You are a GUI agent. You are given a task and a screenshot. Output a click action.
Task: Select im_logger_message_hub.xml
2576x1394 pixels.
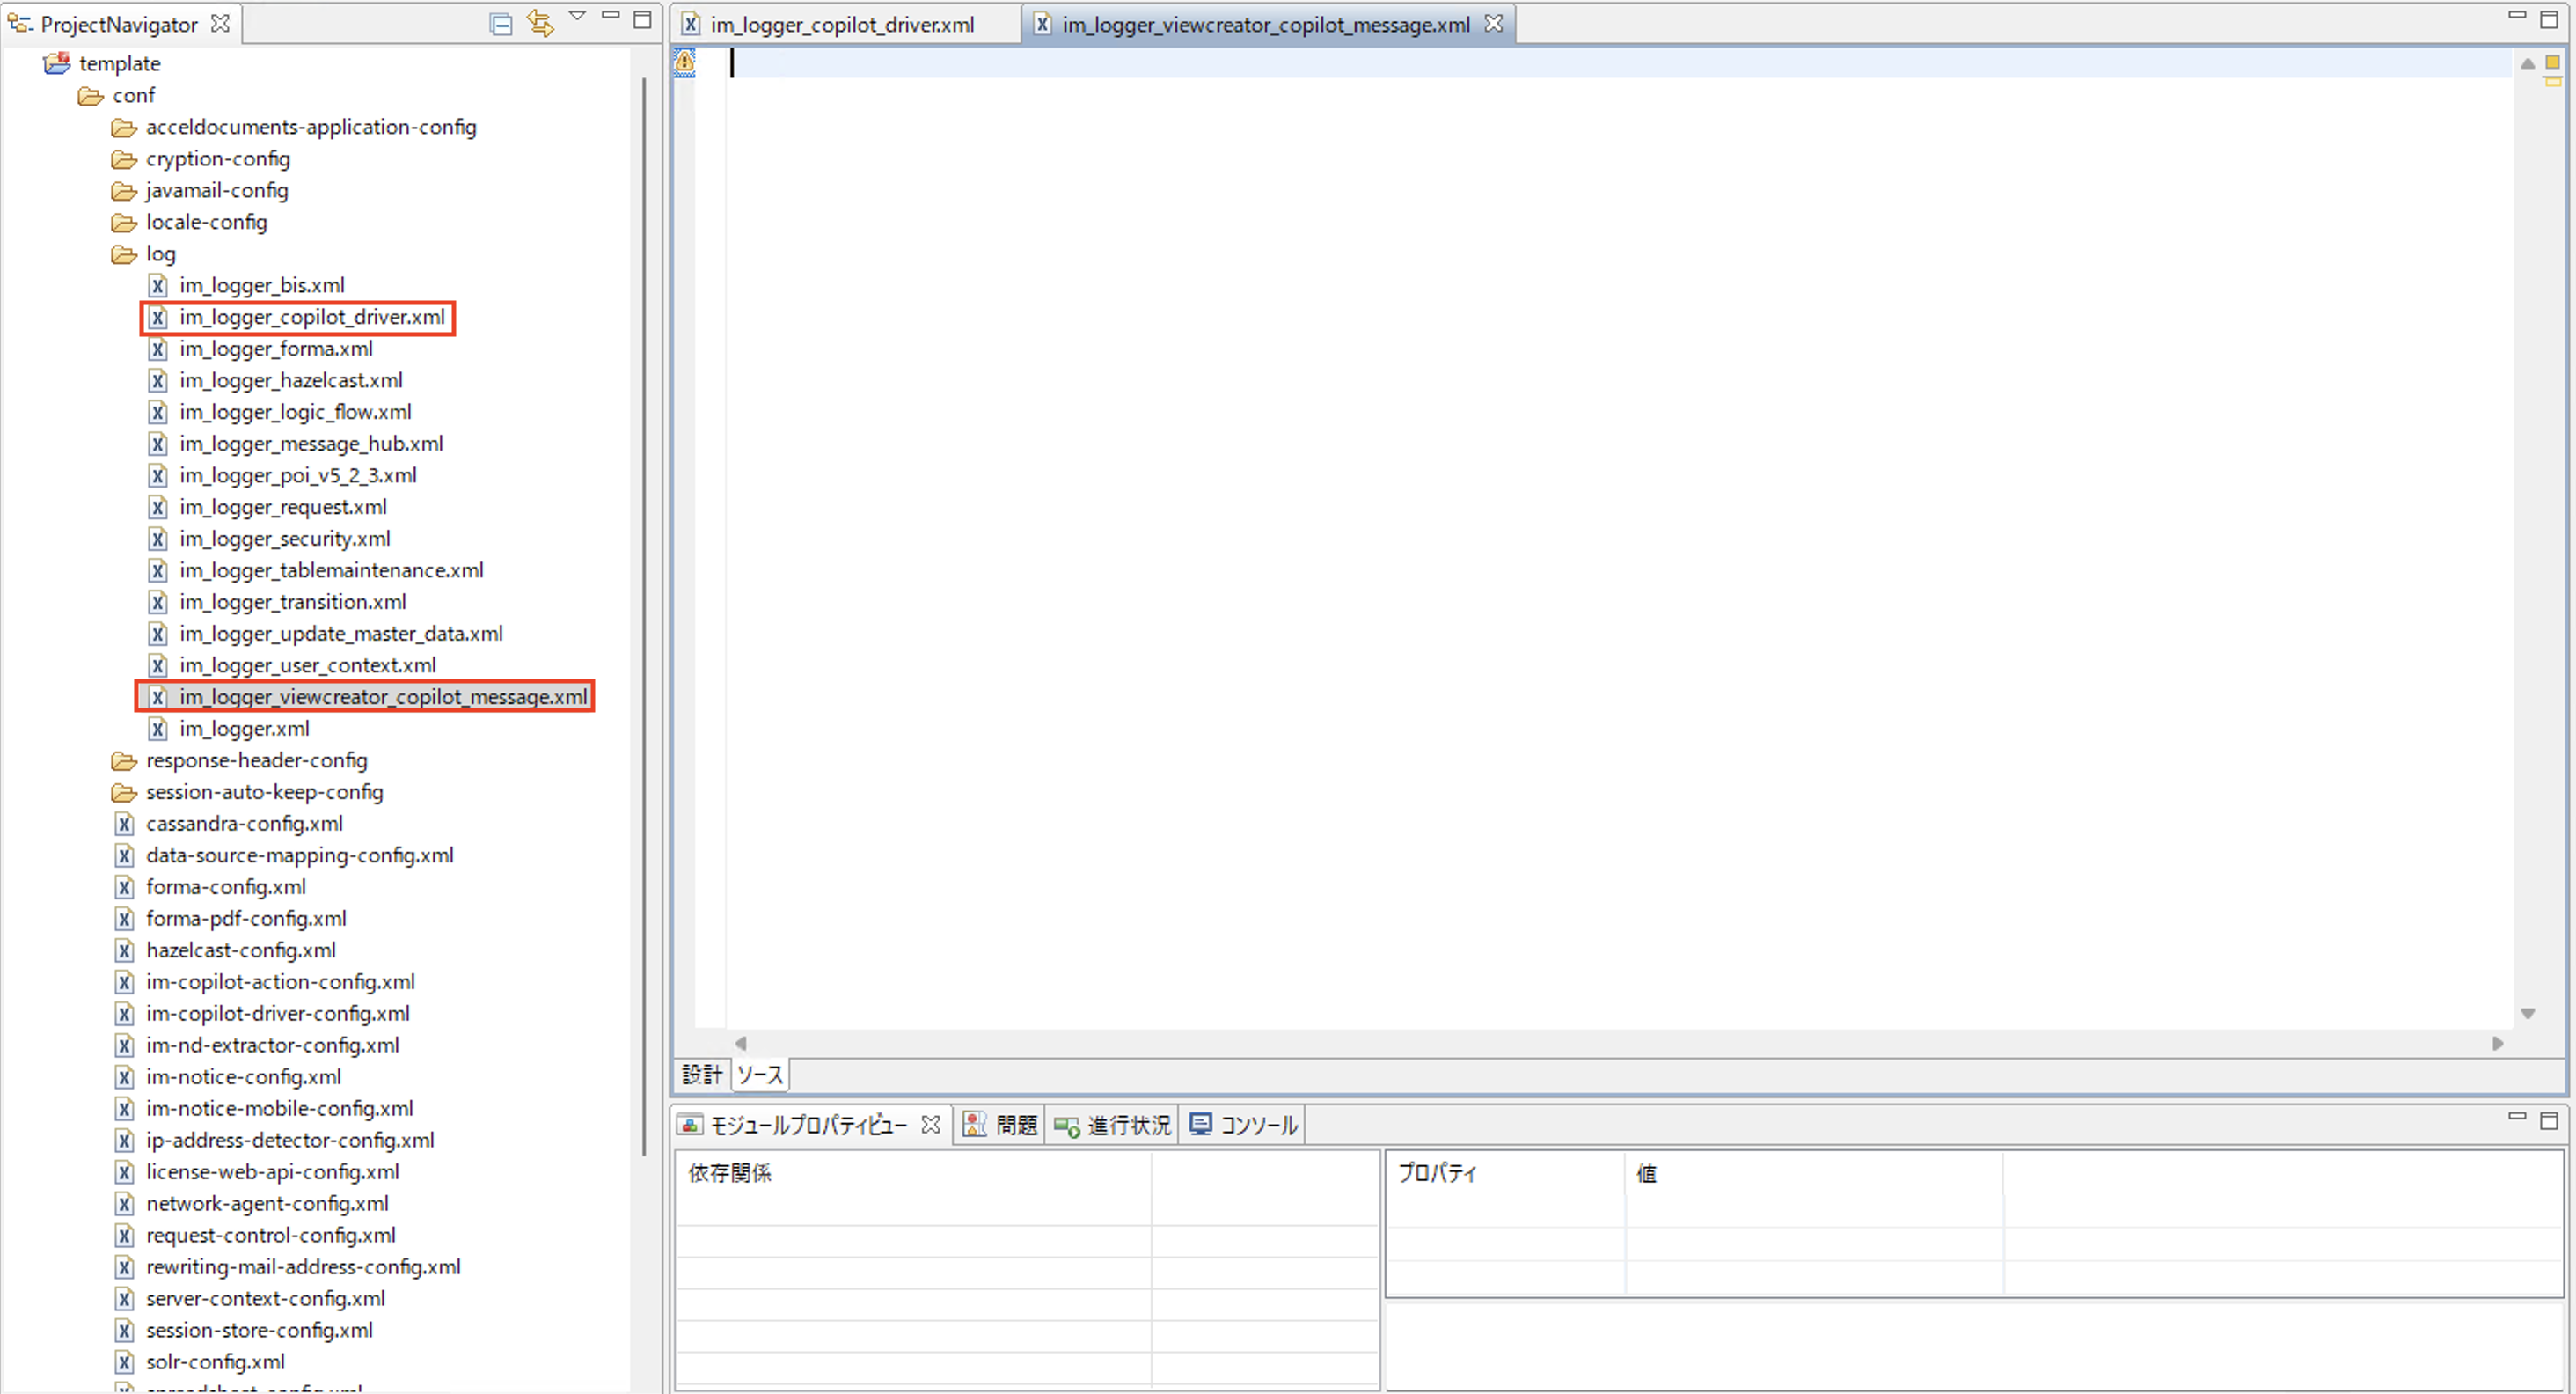311,444
